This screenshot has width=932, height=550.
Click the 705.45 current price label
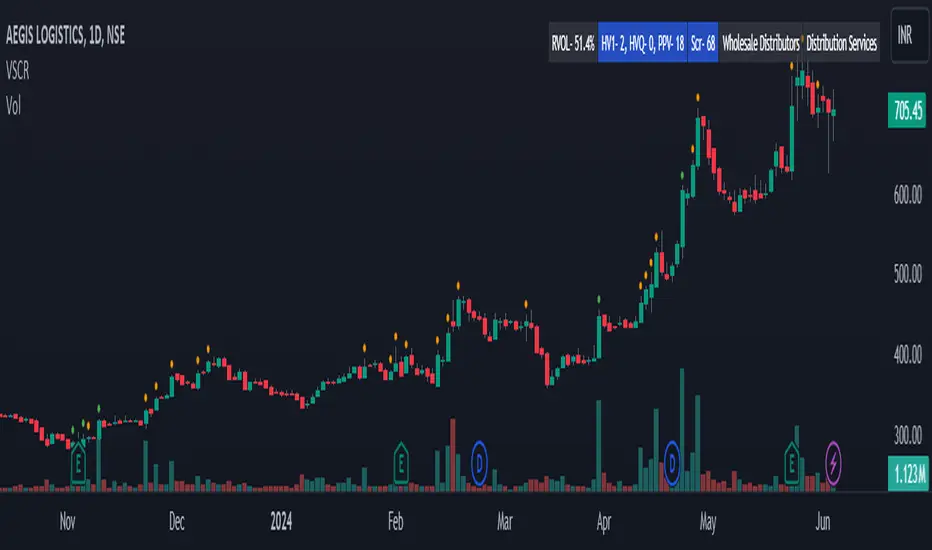907,111
